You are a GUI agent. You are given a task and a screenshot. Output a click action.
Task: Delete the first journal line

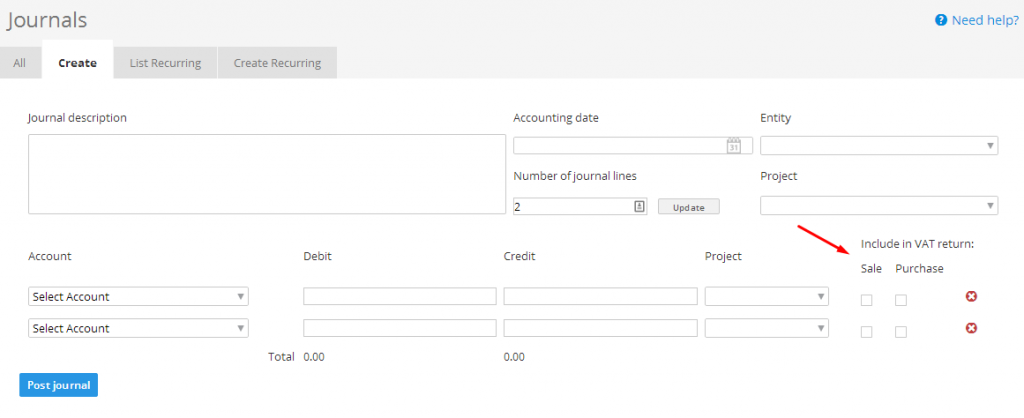(970, 297)
